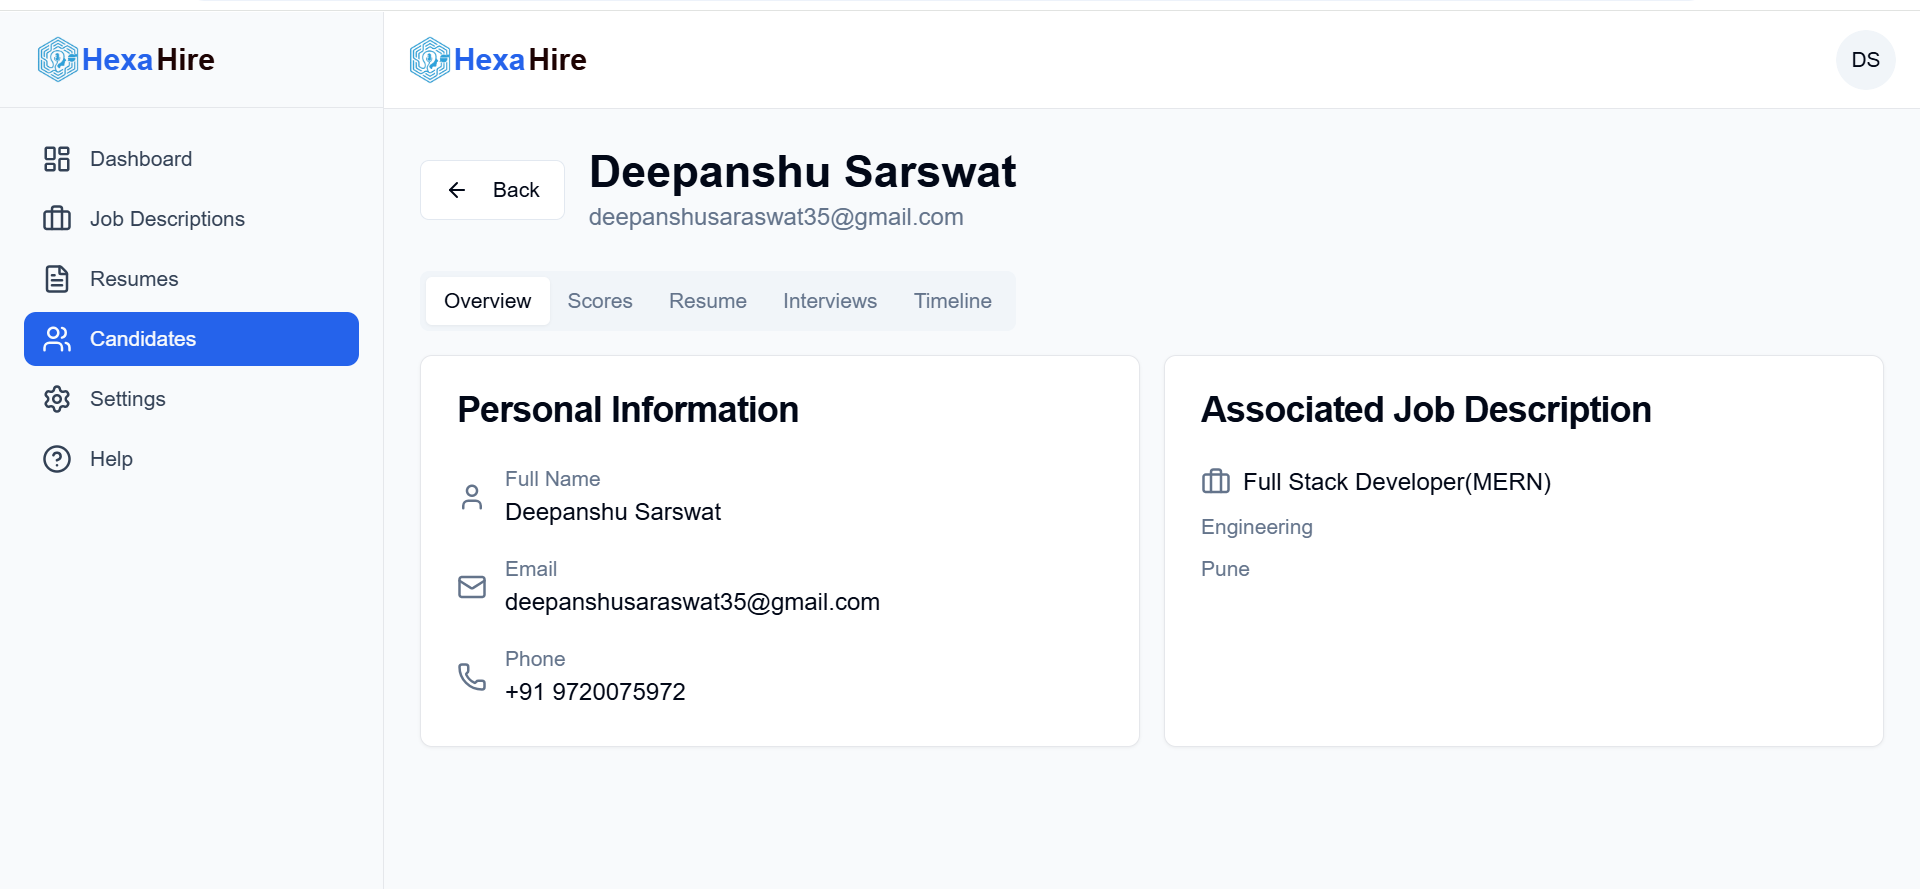
Task: Open Job Descriptions in the sidebar
Action: point(191,219)
